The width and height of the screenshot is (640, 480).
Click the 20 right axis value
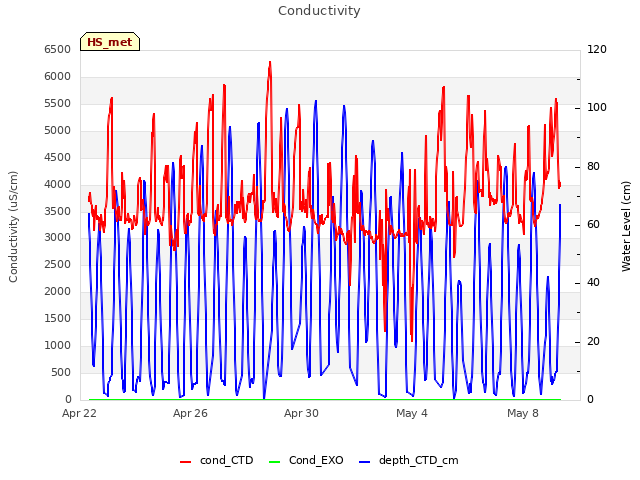pos(593,342)
